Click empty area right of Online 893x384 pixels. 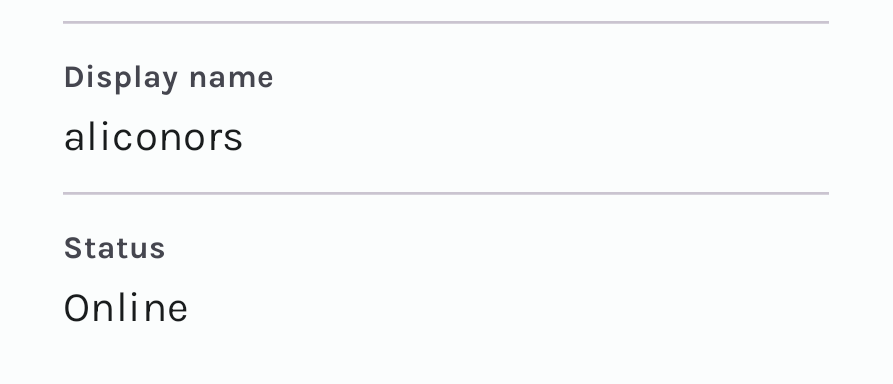coord(509,308)
